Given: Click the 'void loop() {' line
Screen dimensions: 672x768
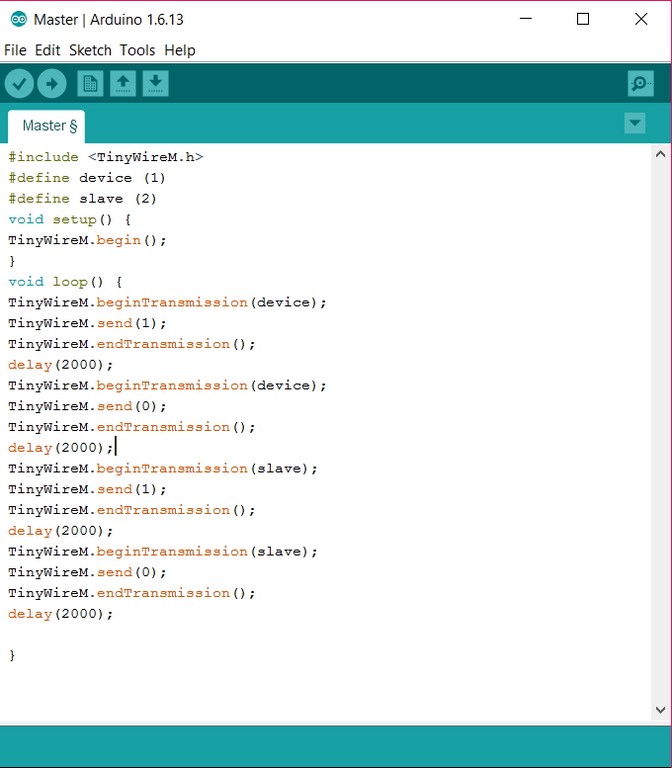Looking at the screenshot, I should tap(65, 282).
